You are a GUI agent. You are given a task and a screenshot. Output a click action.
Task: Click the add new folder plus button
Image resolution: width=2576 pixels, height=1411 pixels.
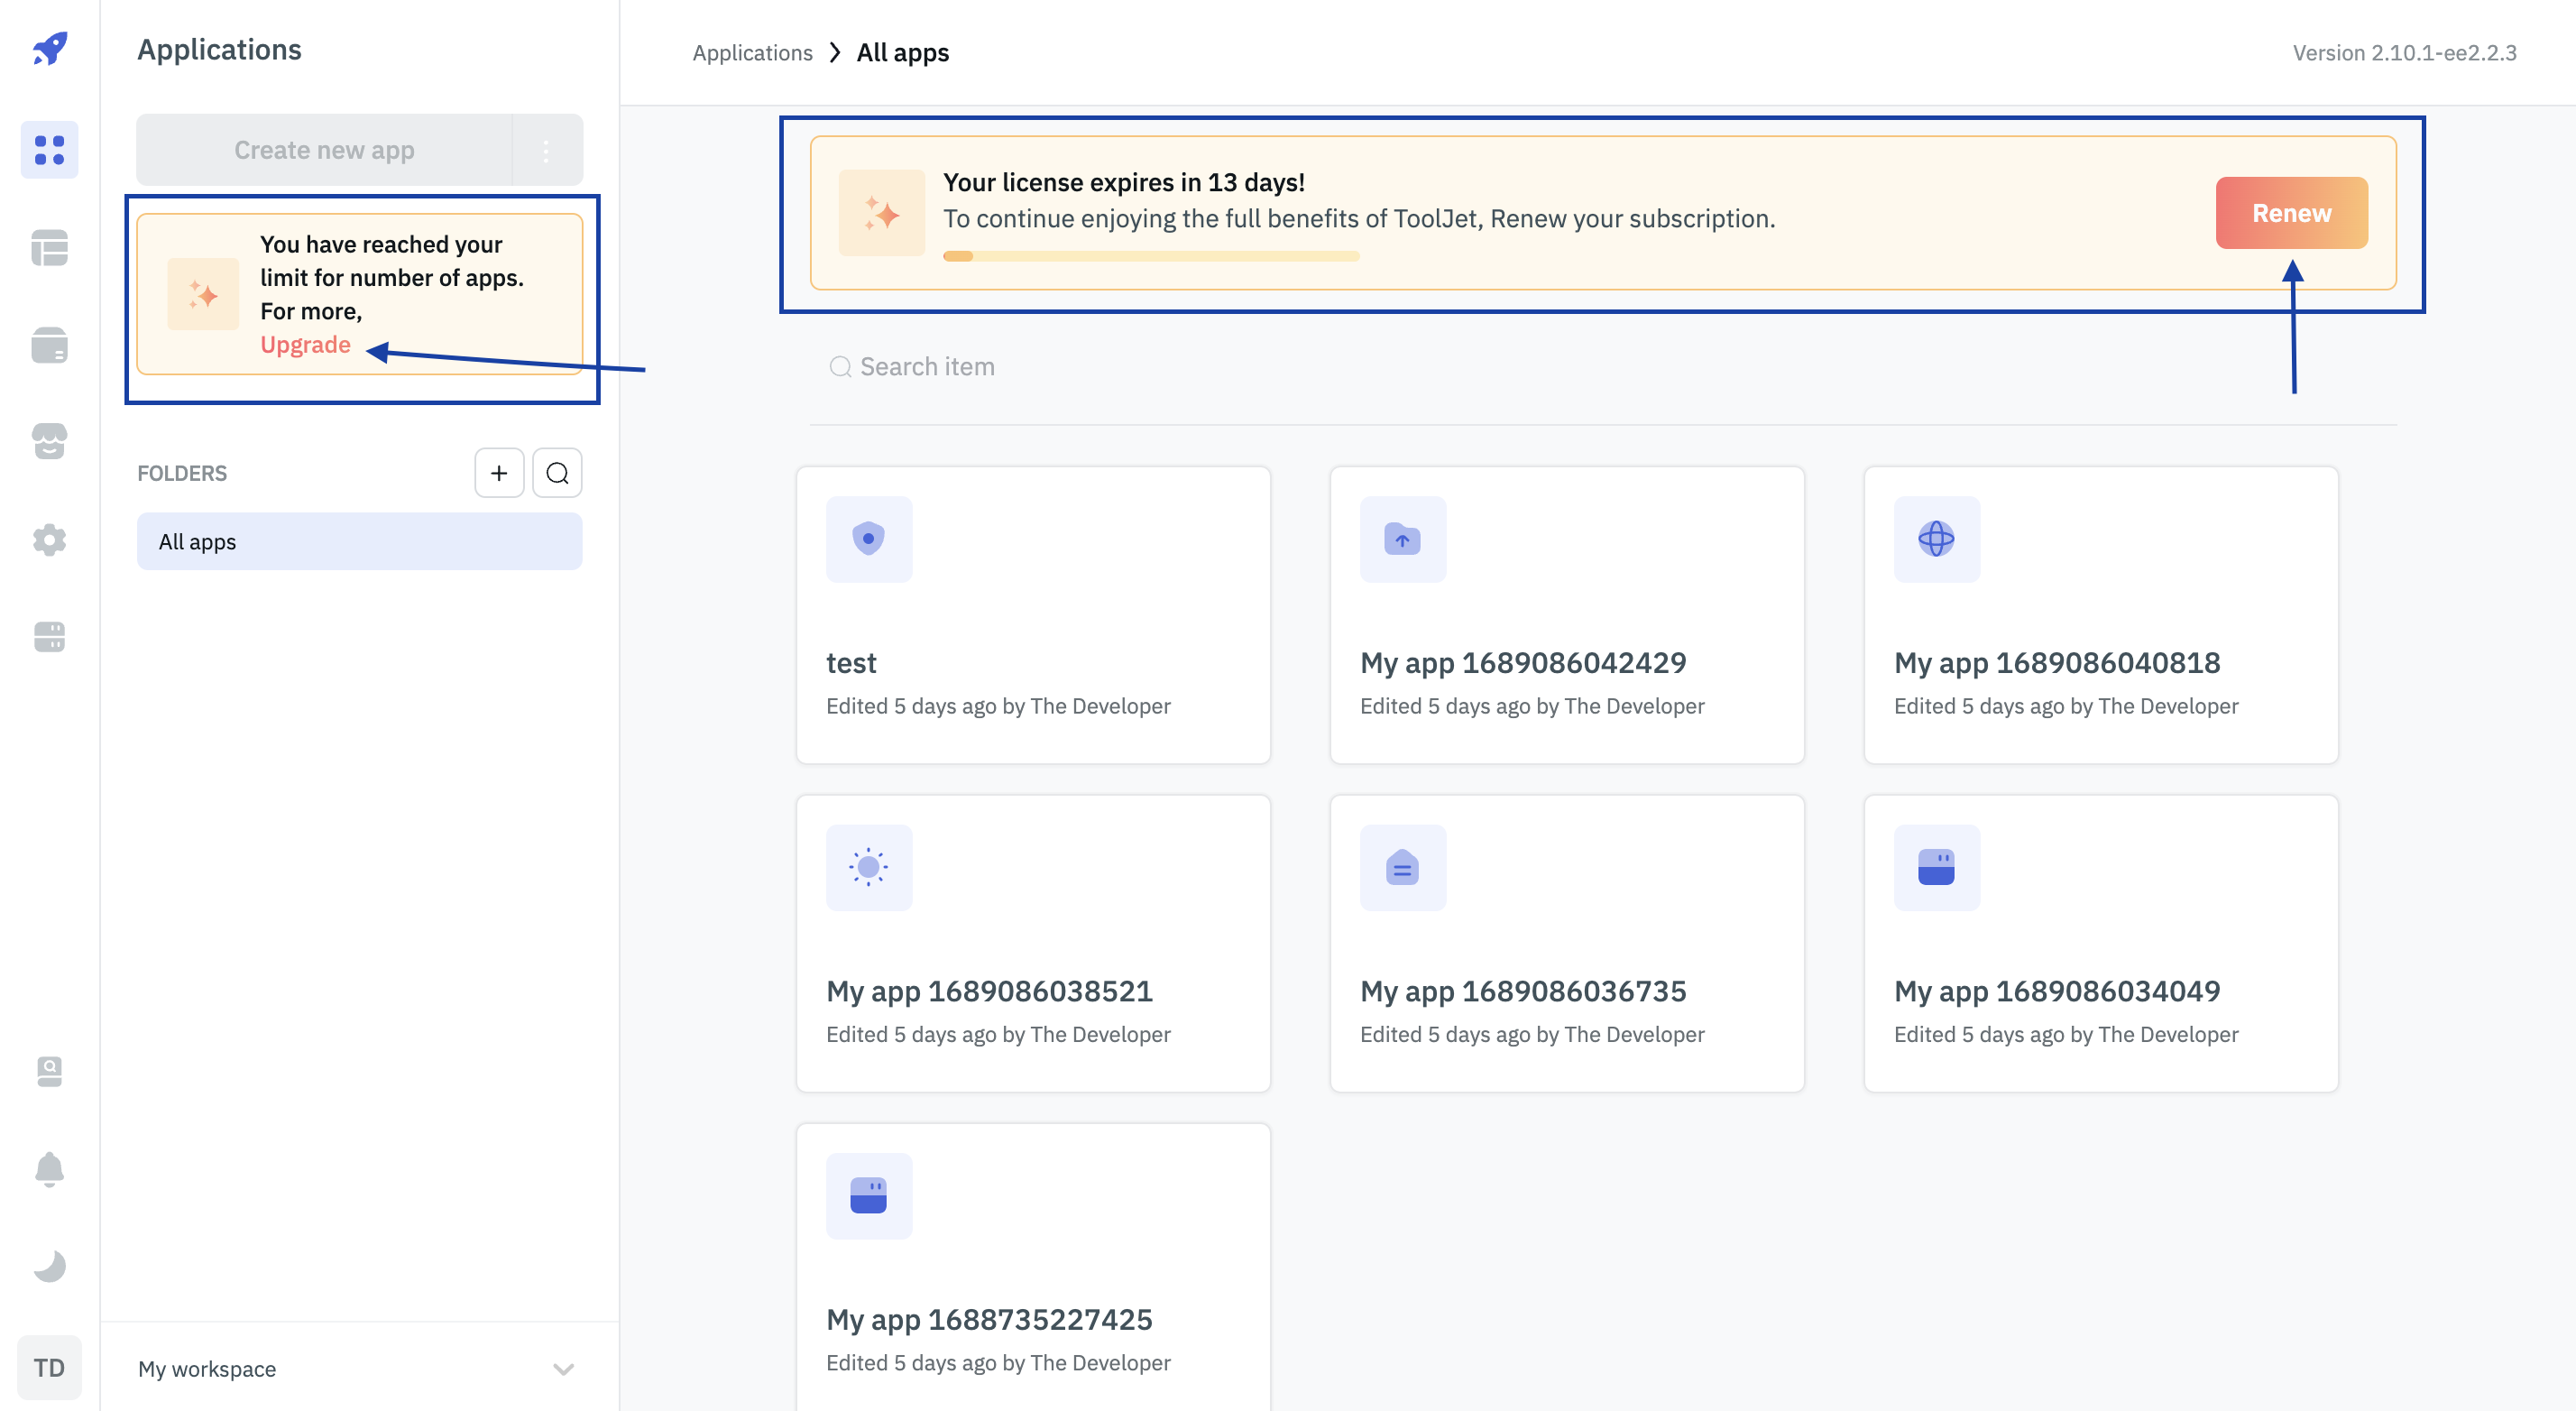point(499,473)
